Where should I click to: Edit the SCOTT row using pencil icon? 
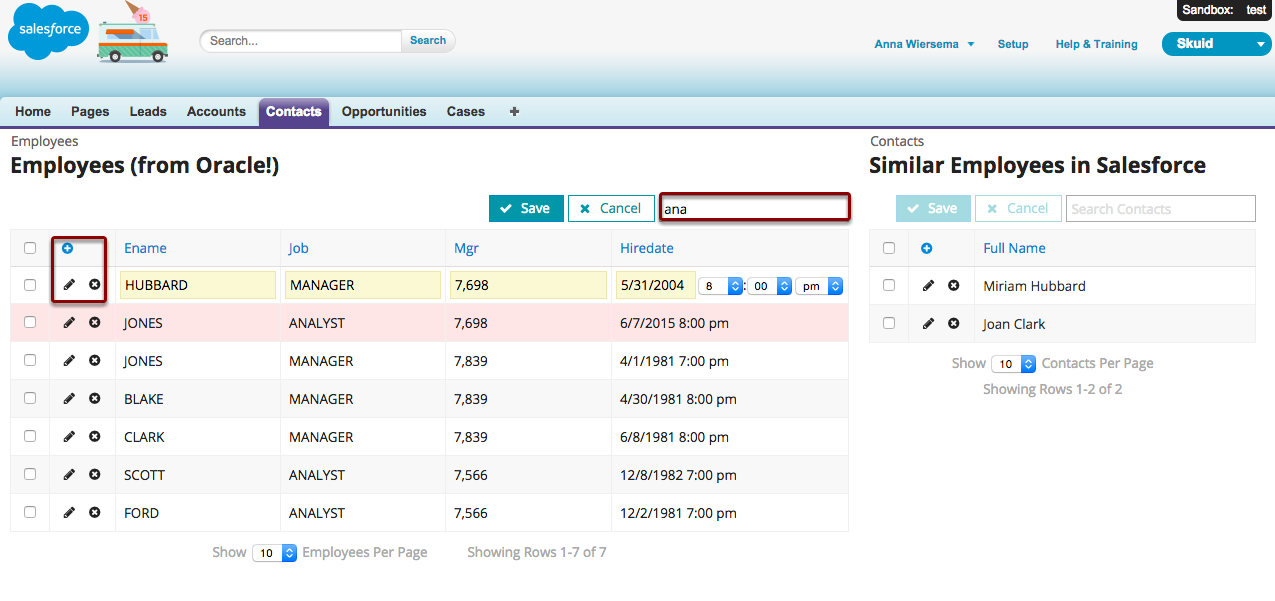point(69,475)
